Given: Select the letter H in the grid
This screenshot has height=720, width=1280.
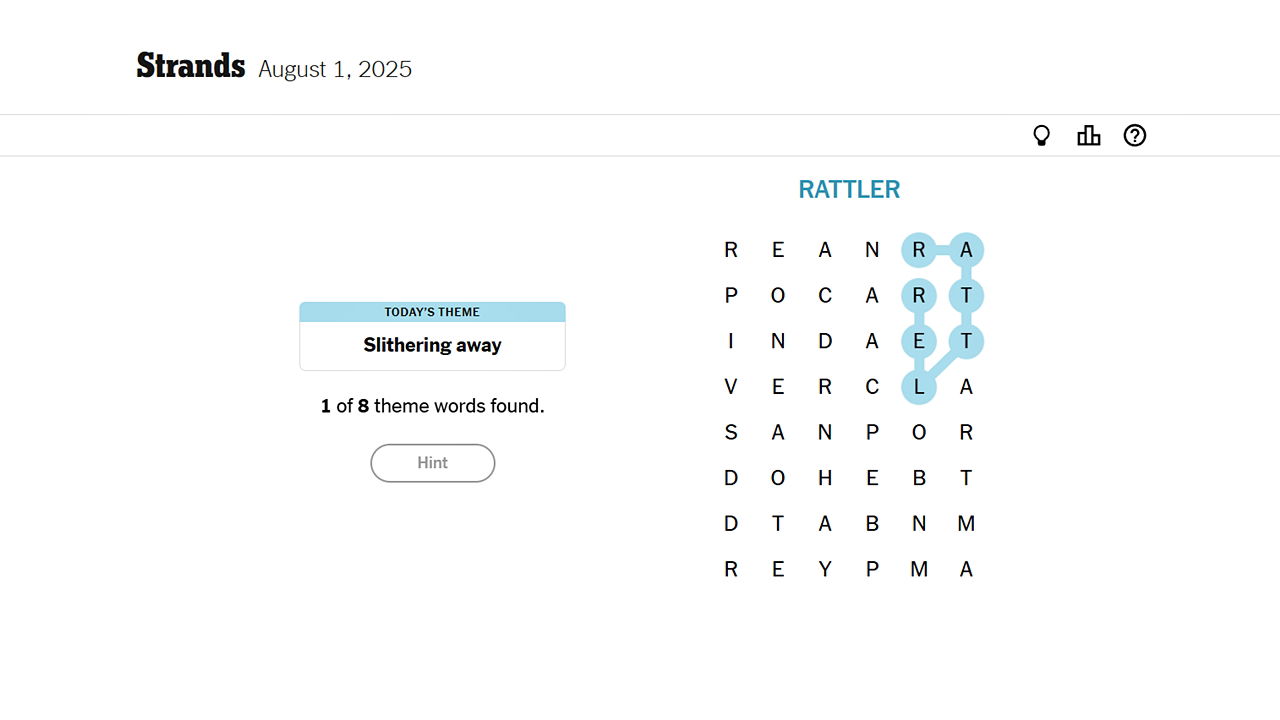Looking at the screenshot, I should point(825,478).
